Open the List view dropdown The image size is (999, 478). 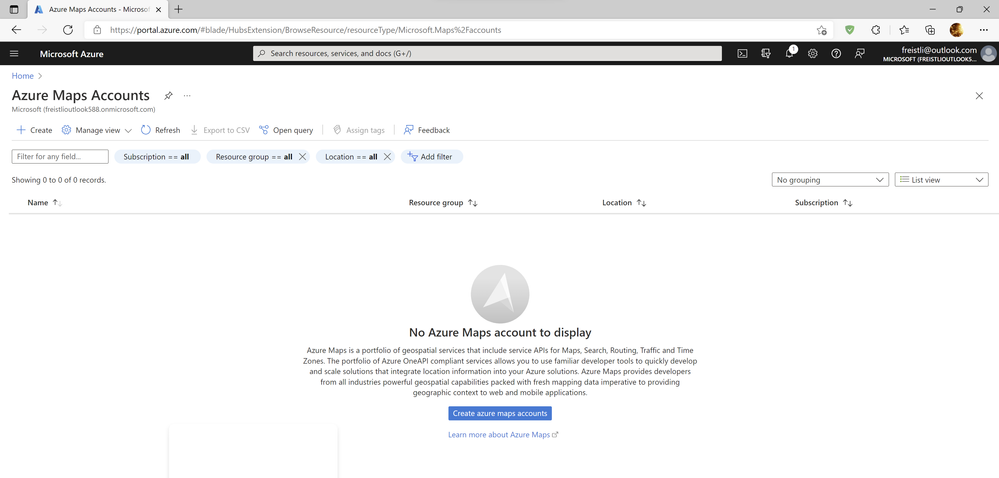point(942,180)
